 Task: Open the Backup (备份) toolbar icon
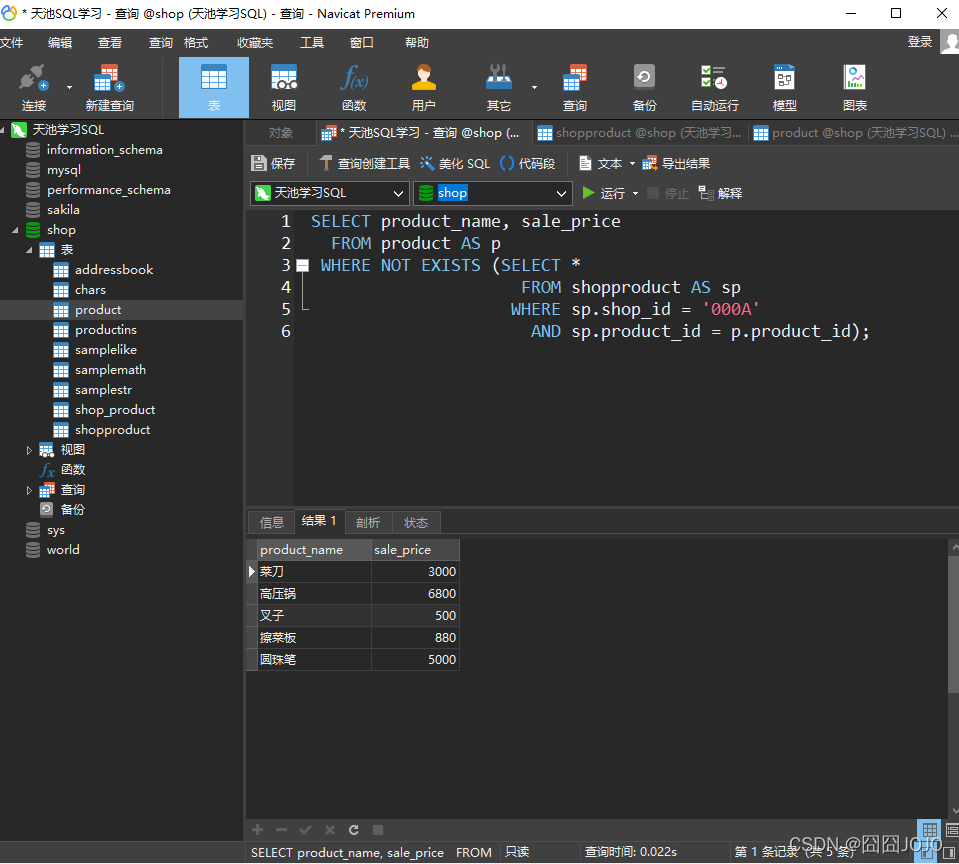[x=644, y=87]
